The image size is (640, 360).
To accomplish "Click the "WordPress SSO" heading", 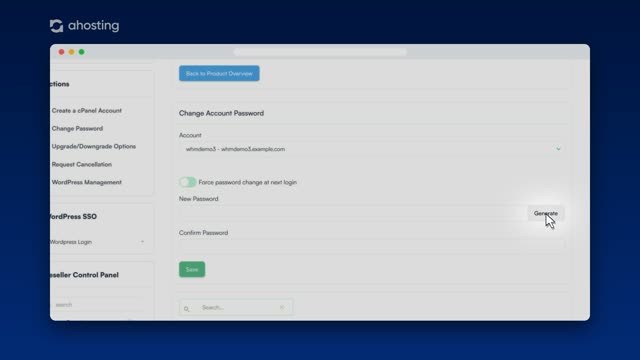I will coord(73,217).
